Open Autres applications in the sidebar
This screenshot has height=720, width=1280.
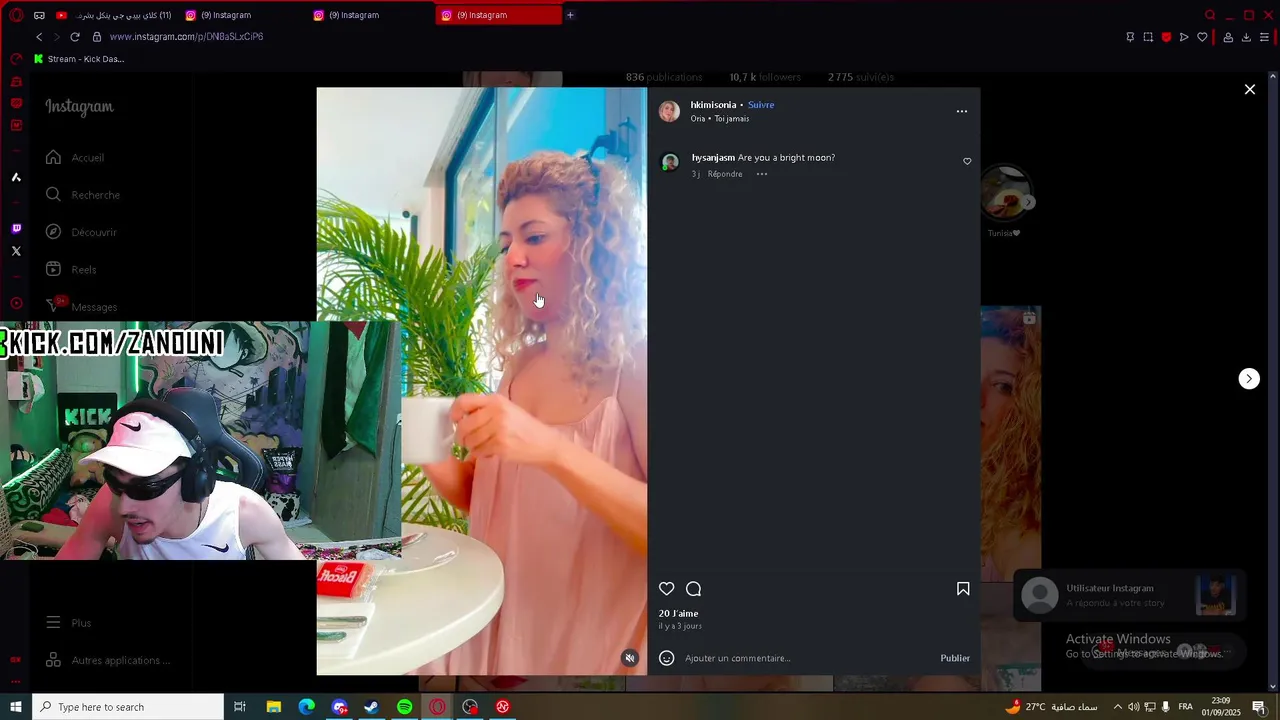[108, 660]
